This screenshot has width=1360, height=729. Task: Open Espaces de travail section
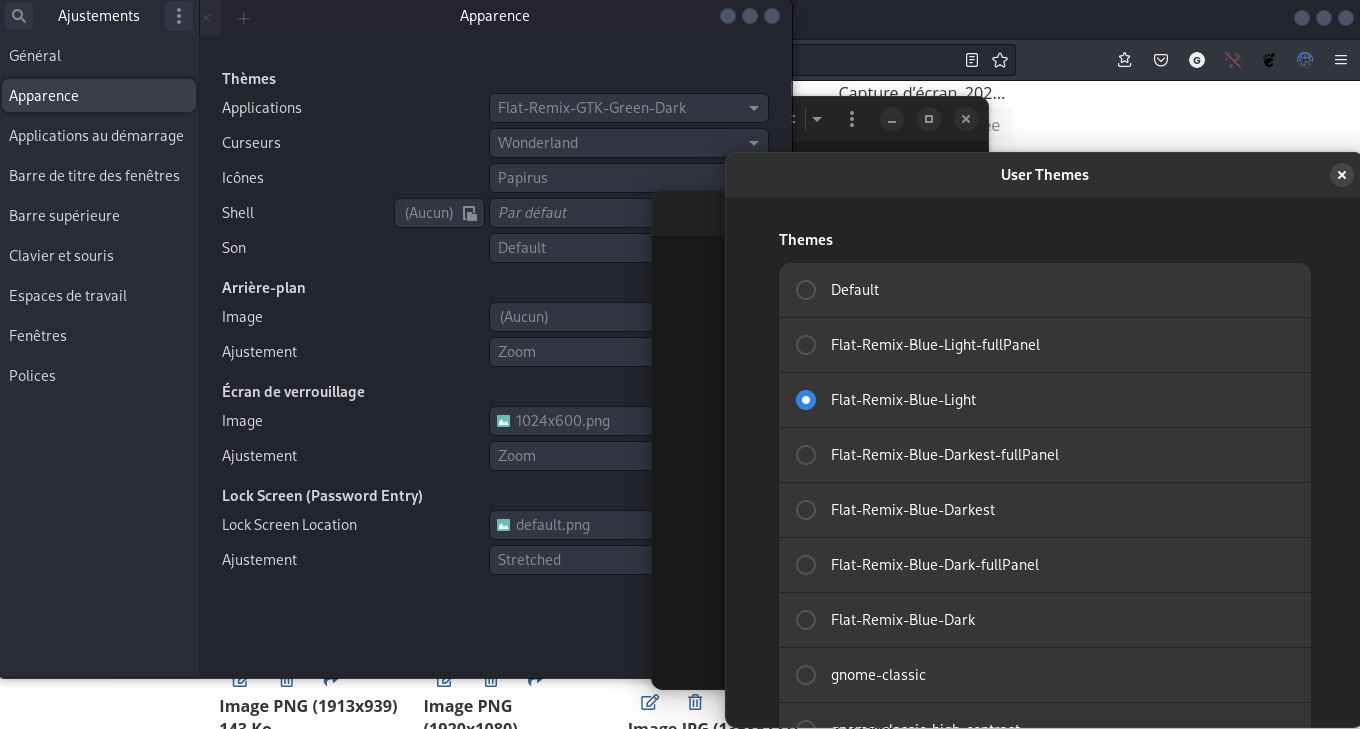click(x=98, y=296)
